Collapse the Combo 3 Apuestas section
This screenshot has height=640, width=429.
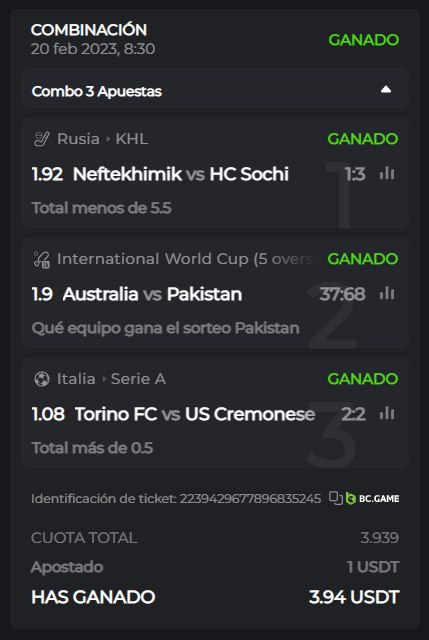pos(386,90)
